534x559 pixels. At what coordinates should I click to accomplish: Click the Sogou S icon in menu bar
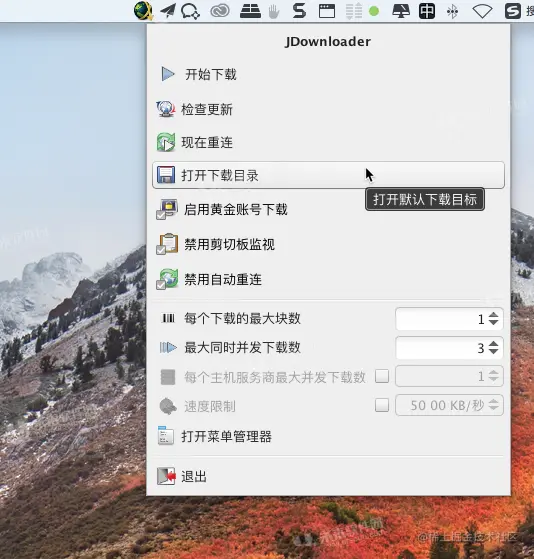[x=513, y=11]
